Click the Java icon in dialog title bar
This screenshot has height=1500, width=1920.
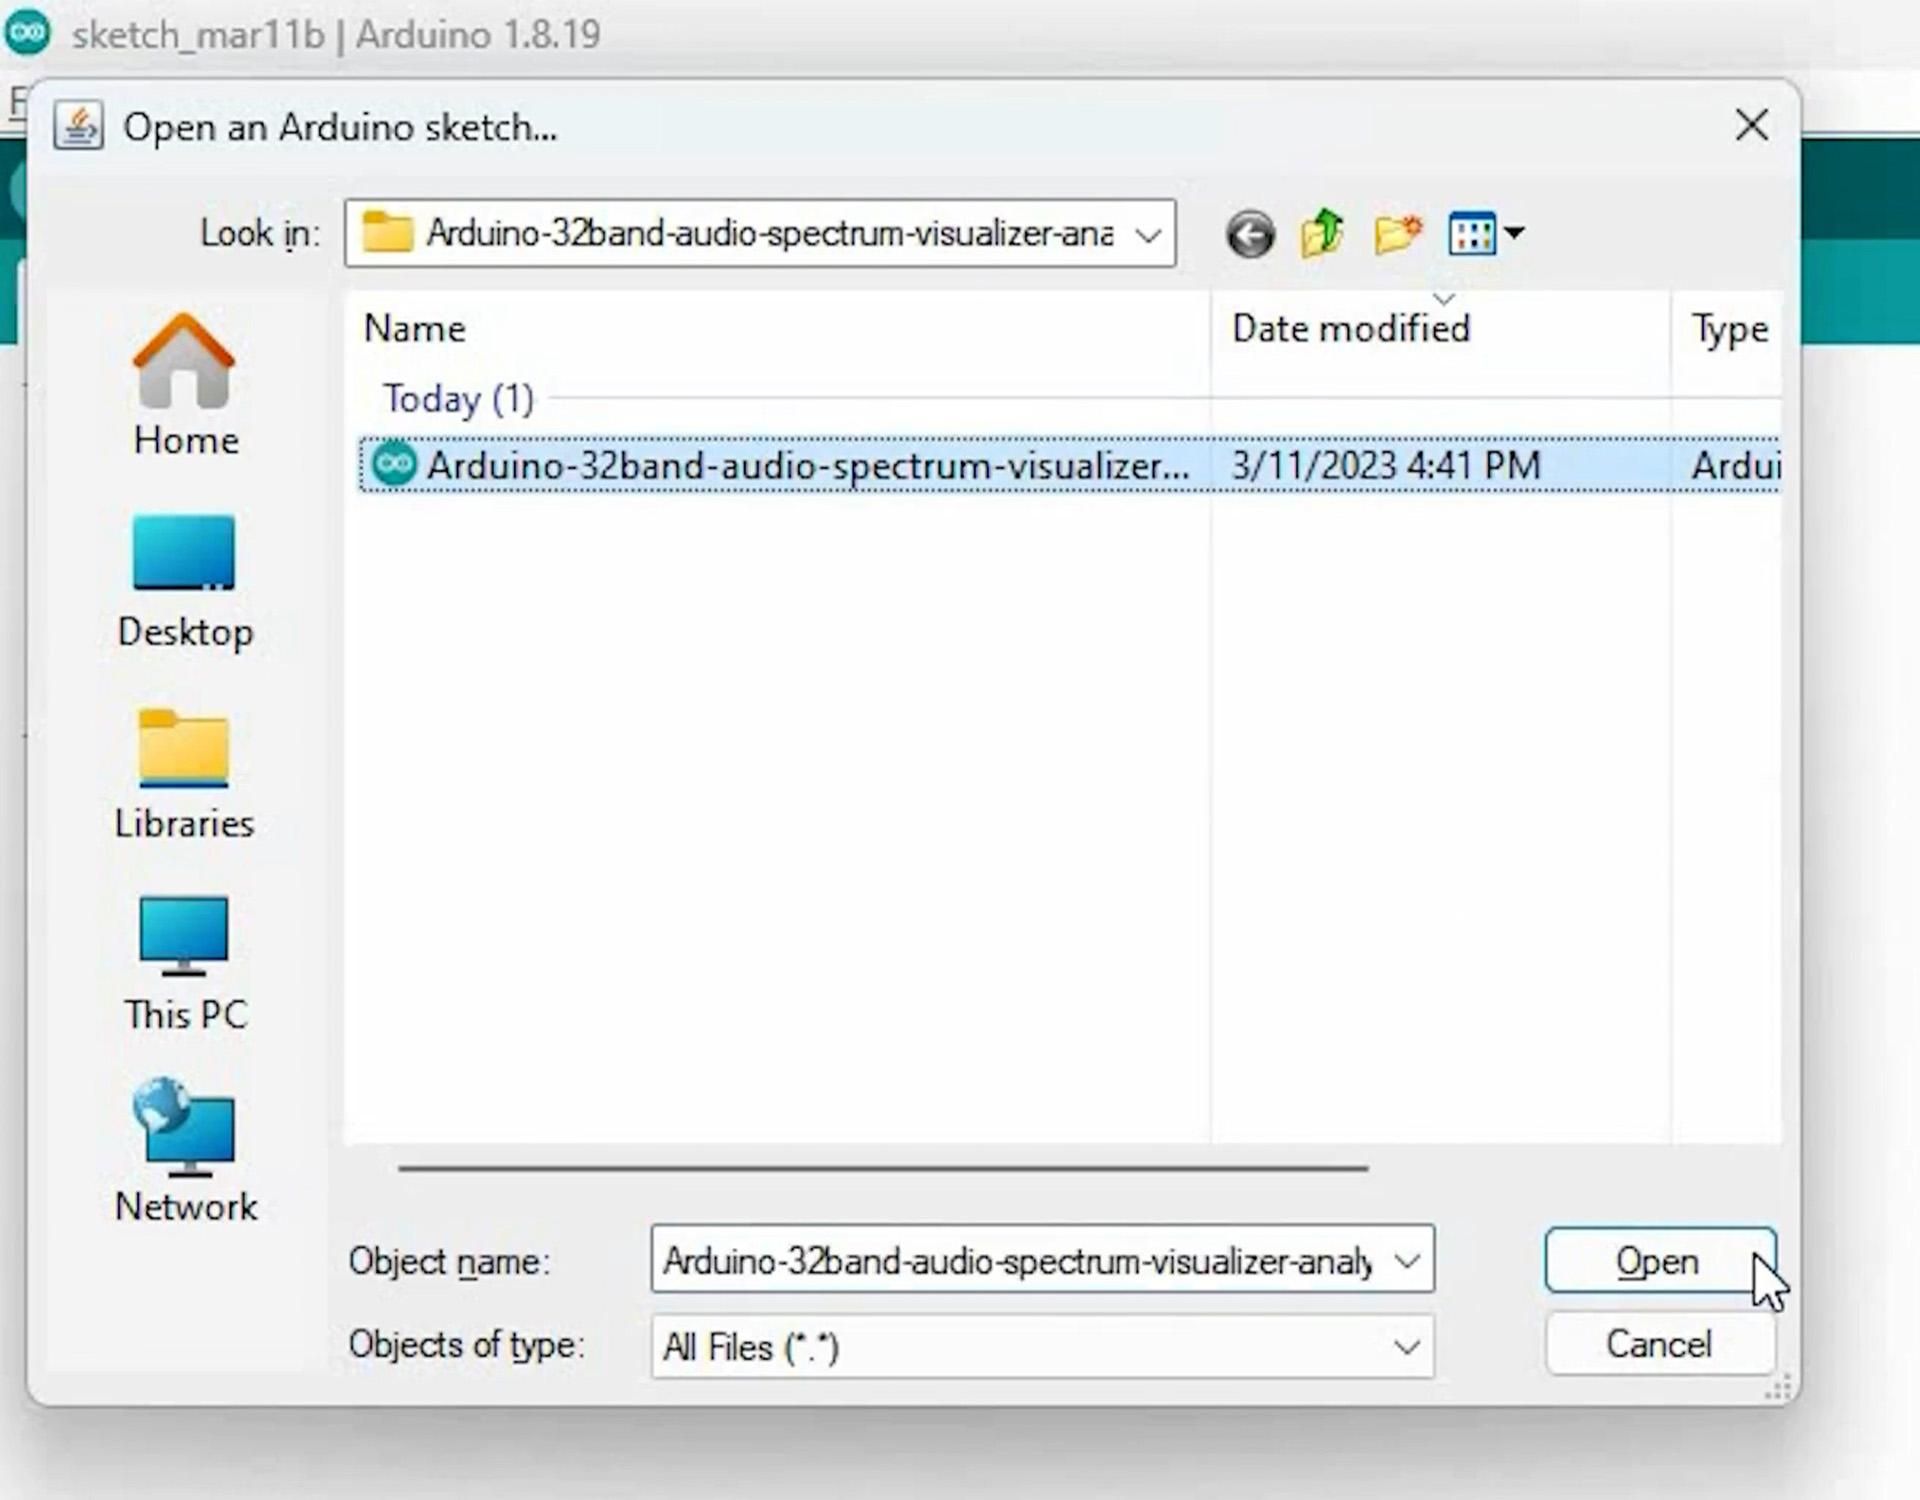(78, 127)
